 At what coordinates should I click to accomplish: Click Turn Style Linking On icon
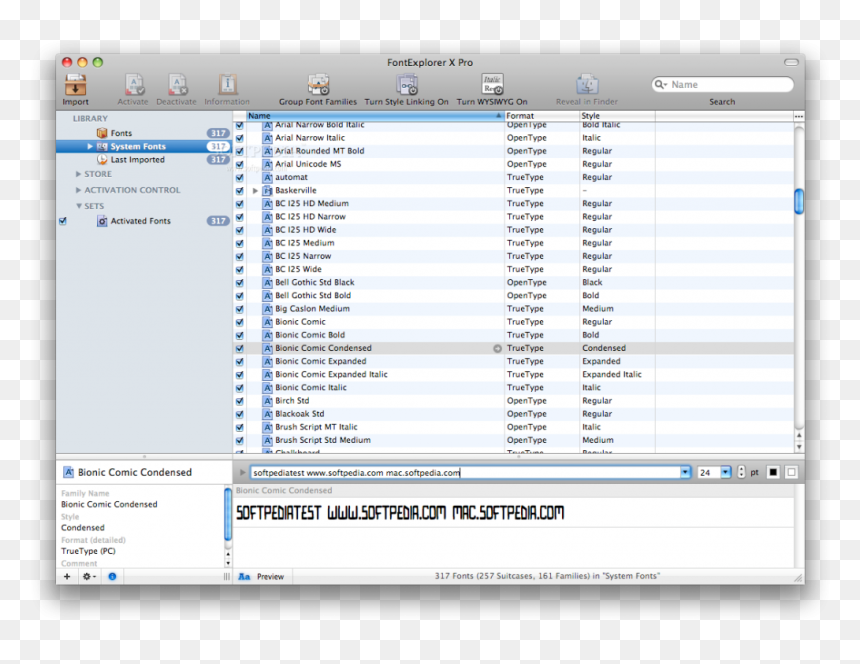(x=406, y=85)
